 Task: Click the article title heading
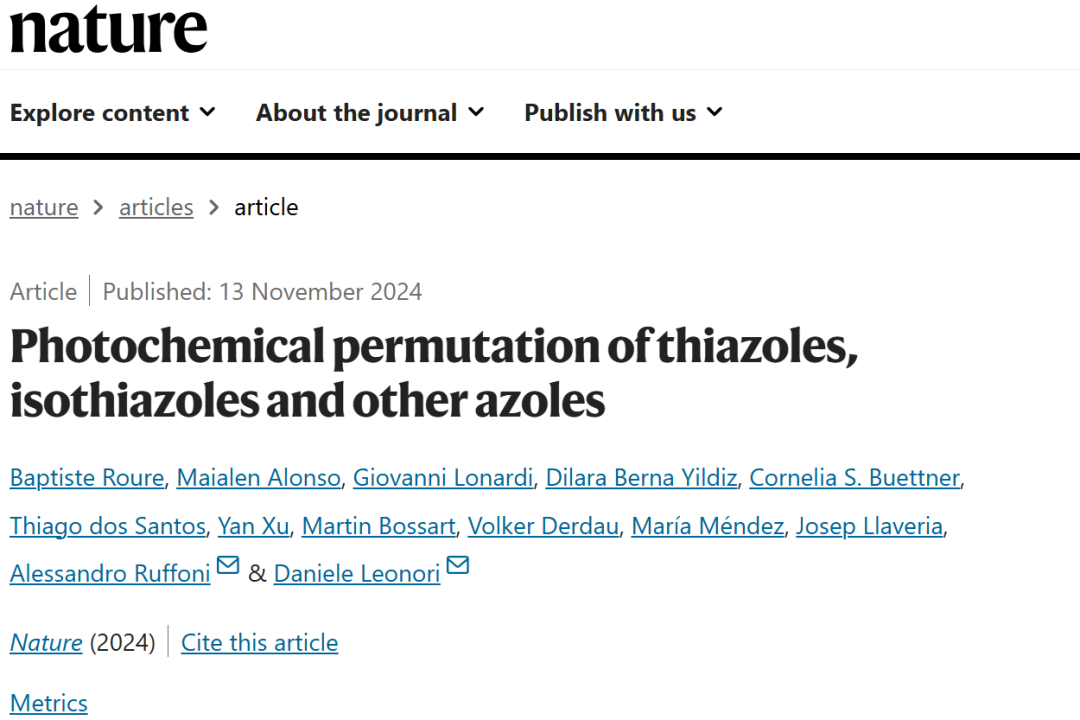point(434,373)
